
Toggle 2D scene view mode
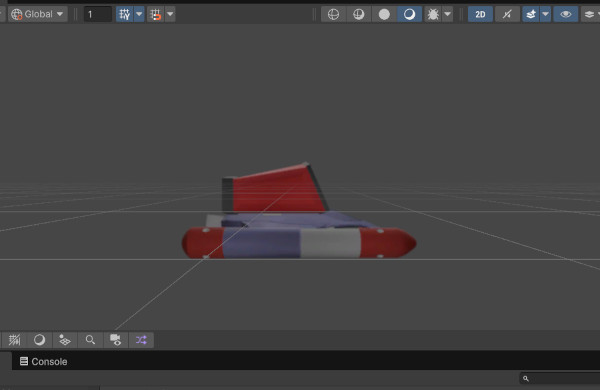(x=480, y=15)
